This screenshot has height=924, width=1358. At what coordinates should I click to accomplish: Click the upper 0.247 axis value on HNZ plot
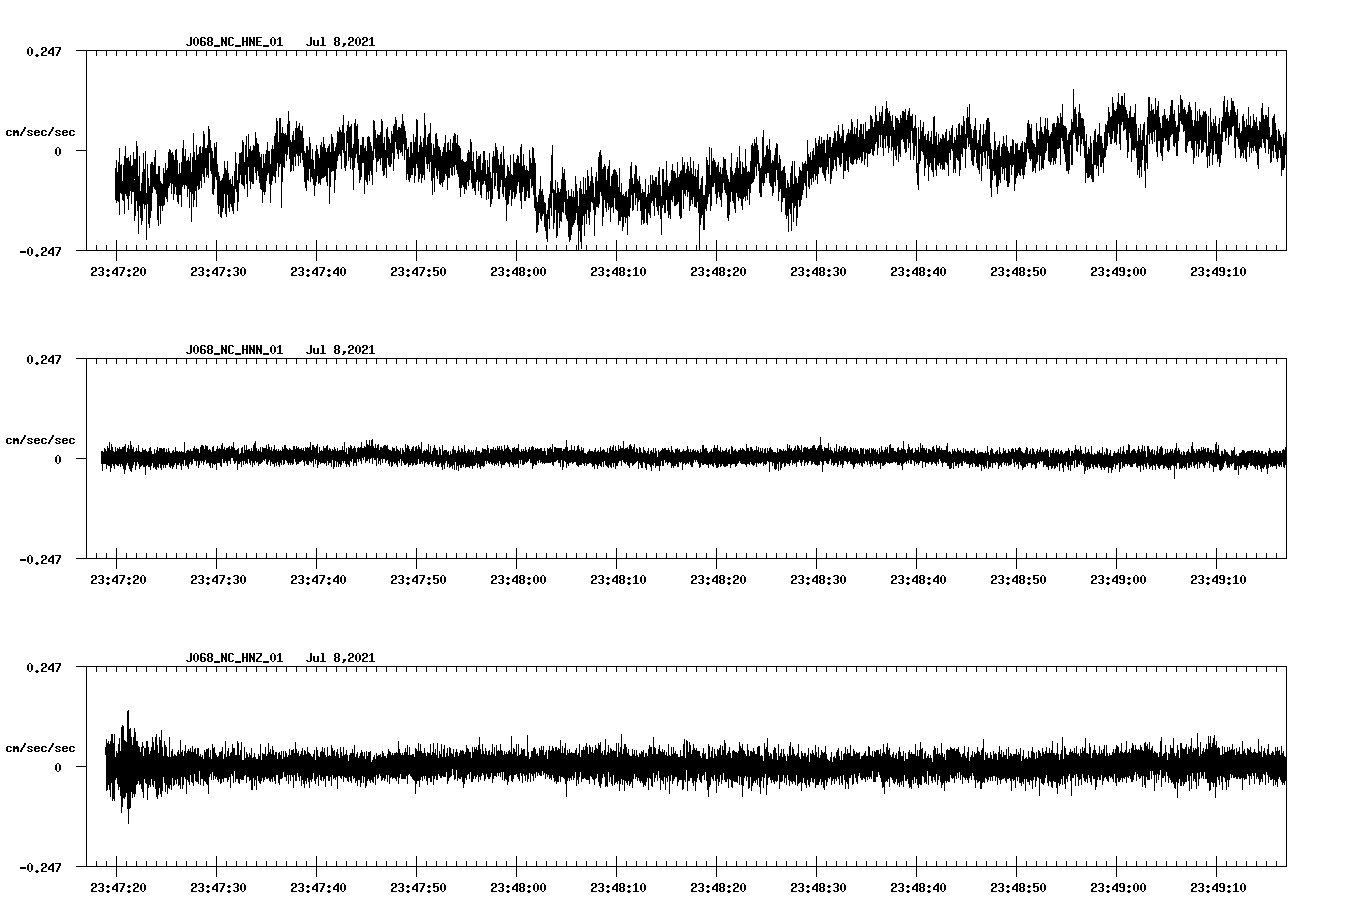coord(44,667)
